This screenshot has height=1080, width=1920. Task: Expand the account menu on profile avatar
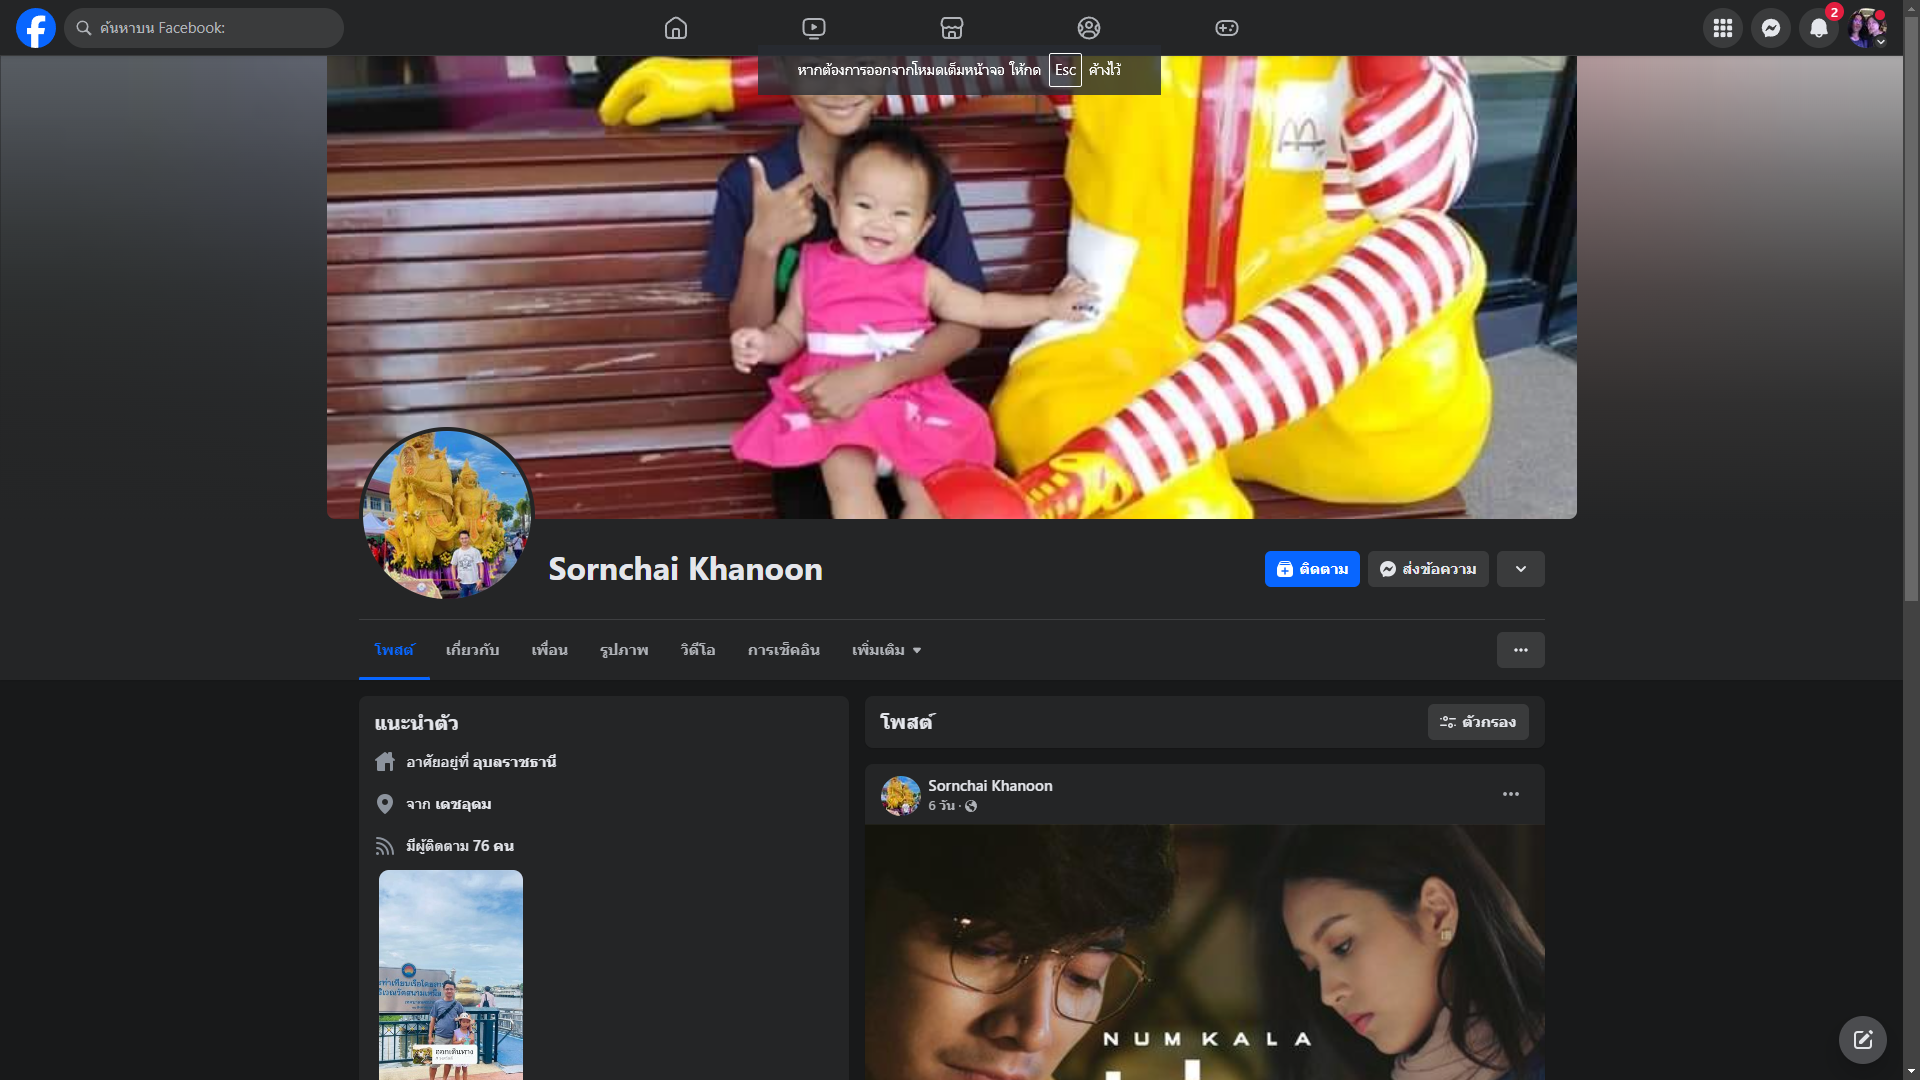click(1867, 28)
